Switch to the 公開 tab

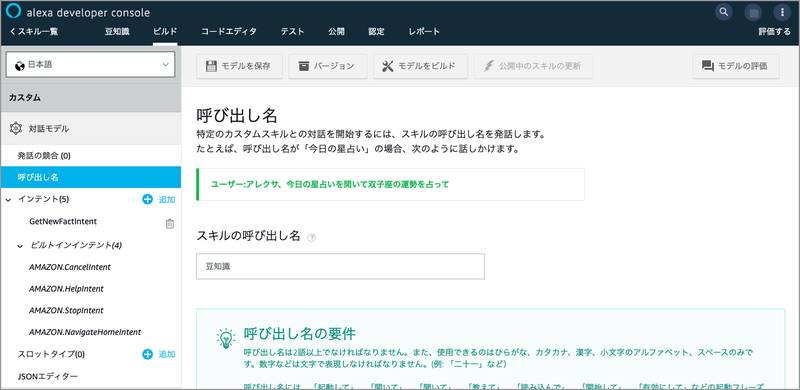pos(336,32)
